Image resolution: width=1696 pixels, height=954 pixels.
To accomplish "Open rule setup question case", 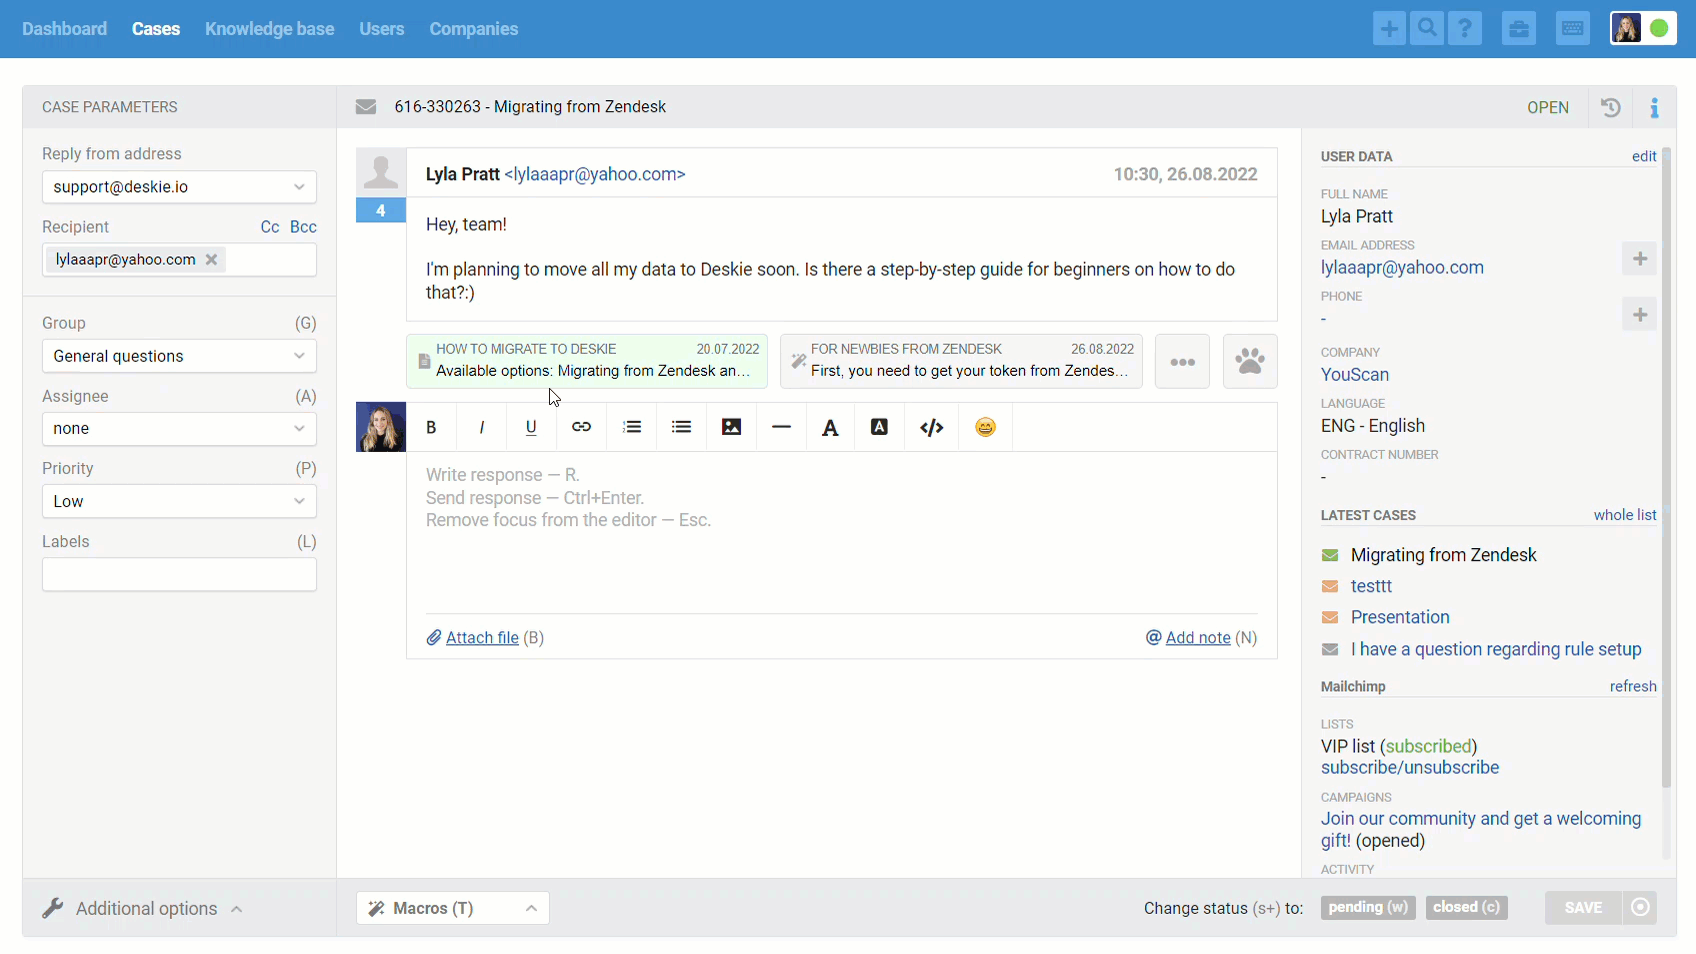I will (1496, 649).
